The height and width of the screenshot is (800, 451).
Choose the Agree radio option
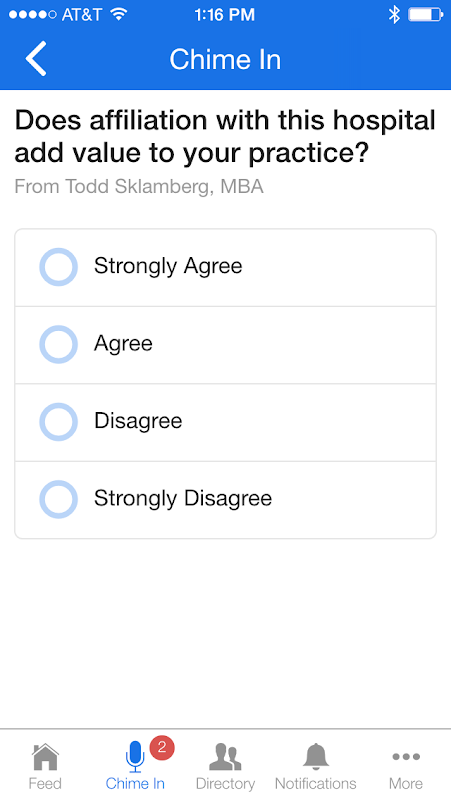click(59, 344)
